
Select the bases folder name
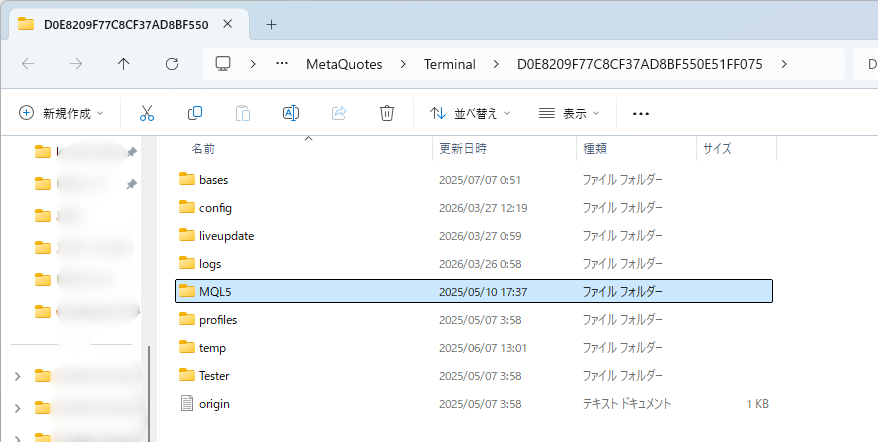(x=213, y=180)
